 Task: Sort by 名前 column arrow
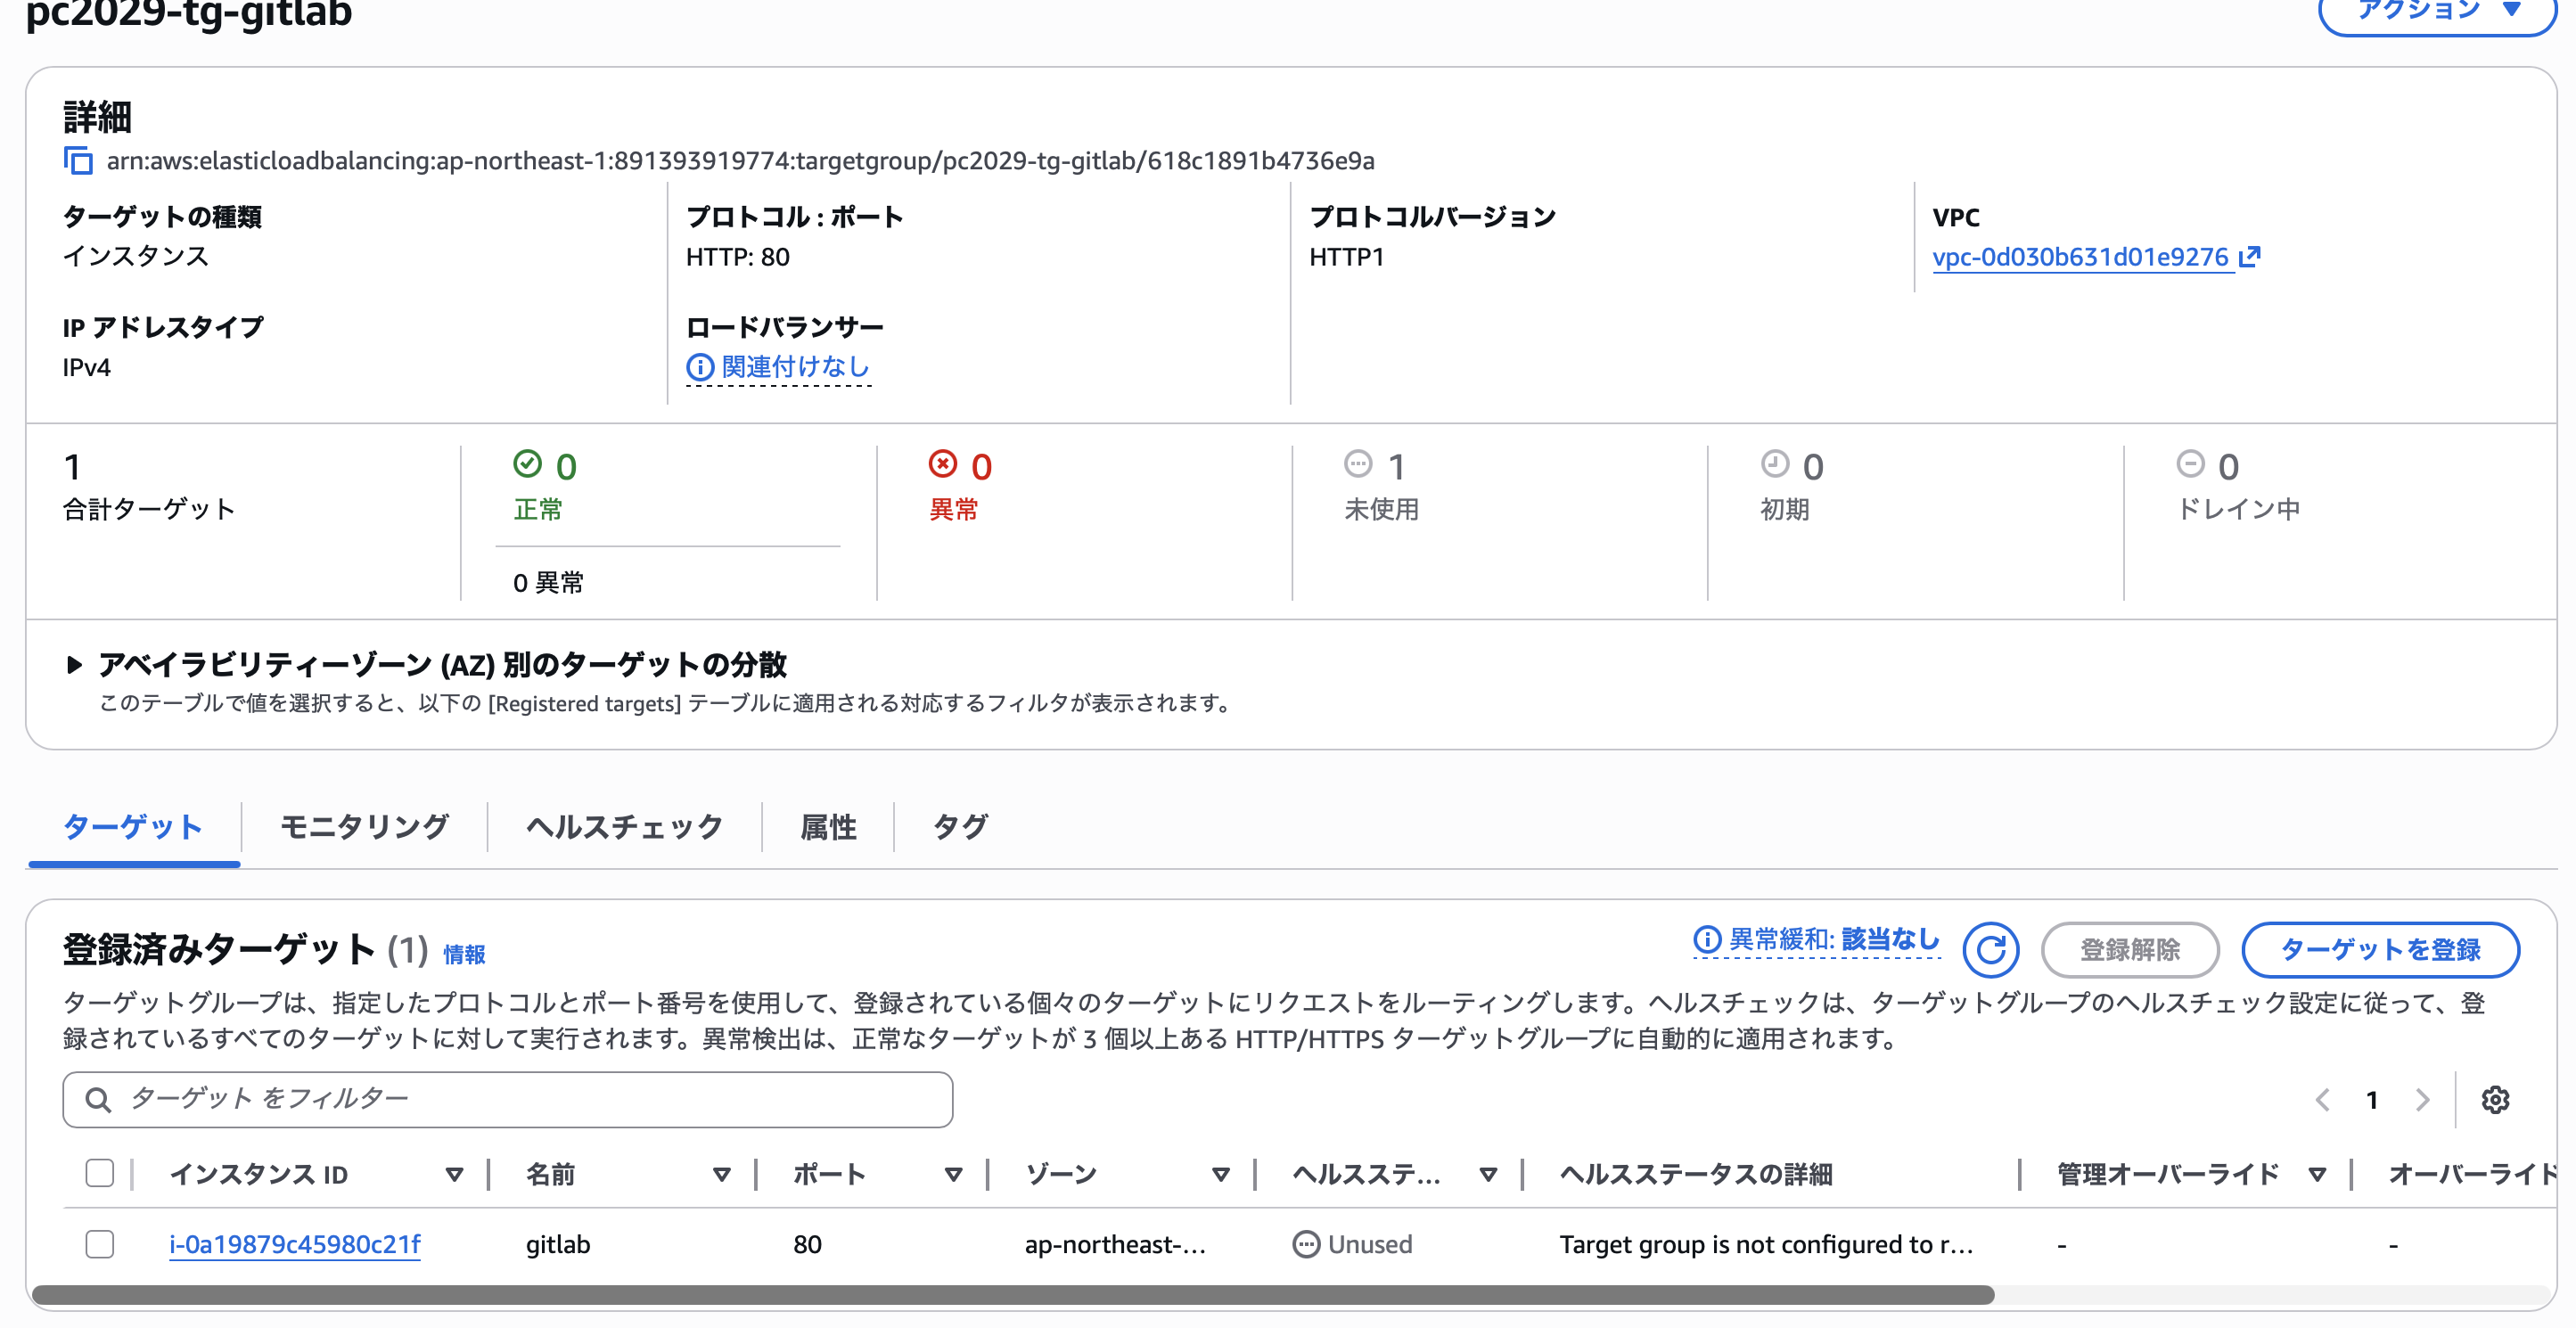click(x=721, y=1175)
